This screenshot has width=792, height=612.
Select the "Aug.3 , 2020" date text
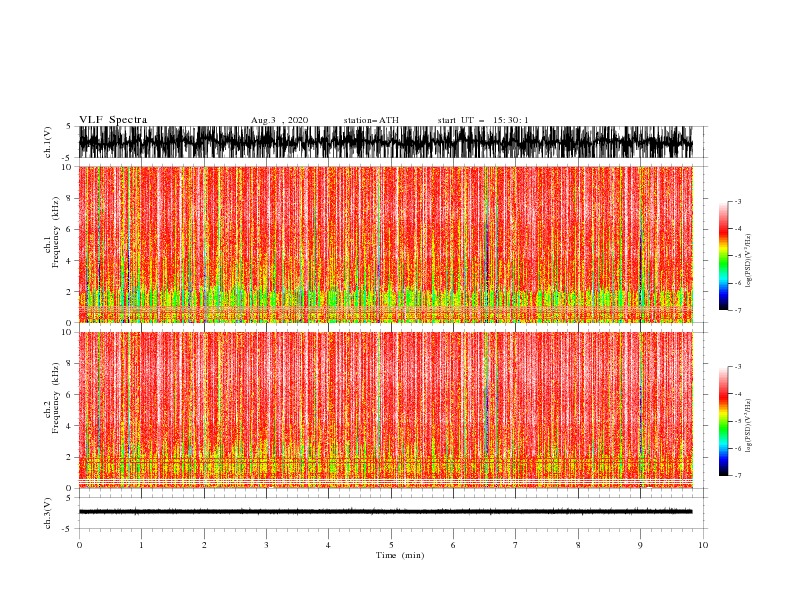coord(279,120)
